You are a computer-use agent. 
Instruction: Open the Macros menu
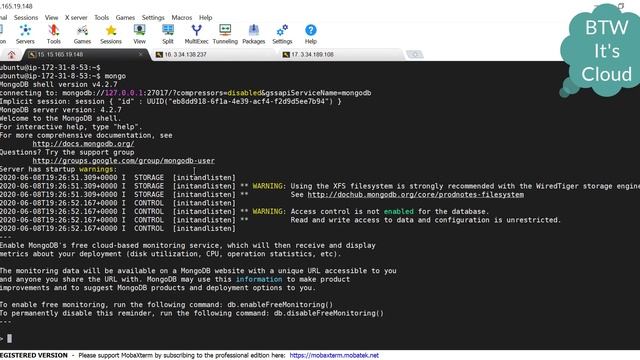tap(182, 18)
